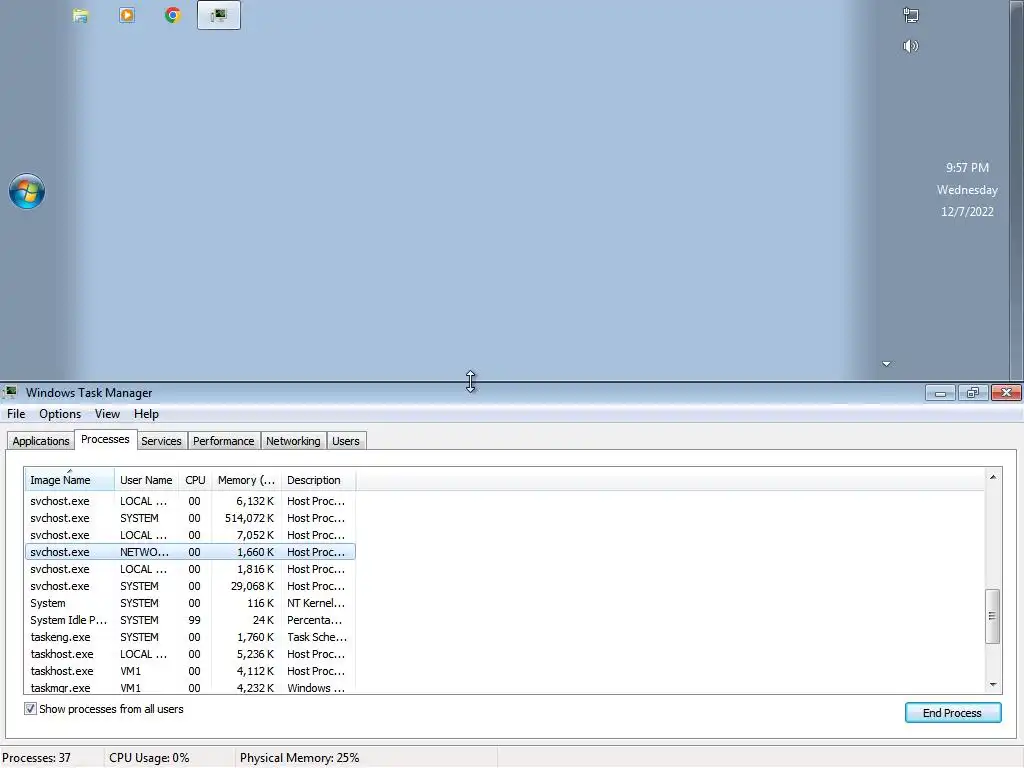Click the network tray icon
This screenshot has height=768, width=1024.
(x=911, y=15)
